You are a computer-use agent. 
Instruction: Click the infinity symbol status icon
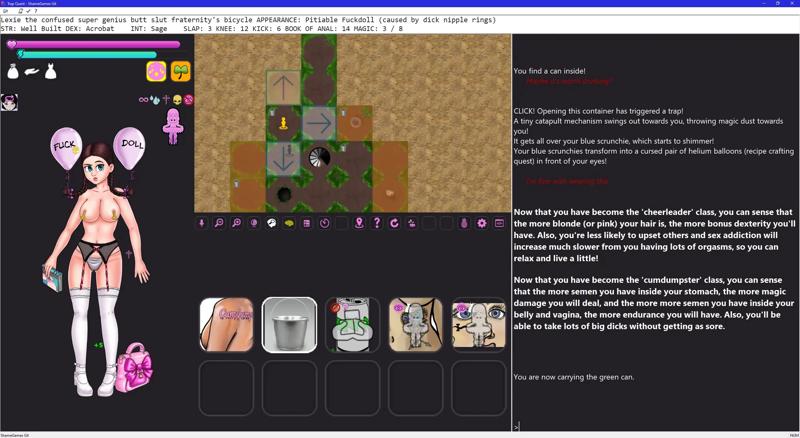(143, 100)
